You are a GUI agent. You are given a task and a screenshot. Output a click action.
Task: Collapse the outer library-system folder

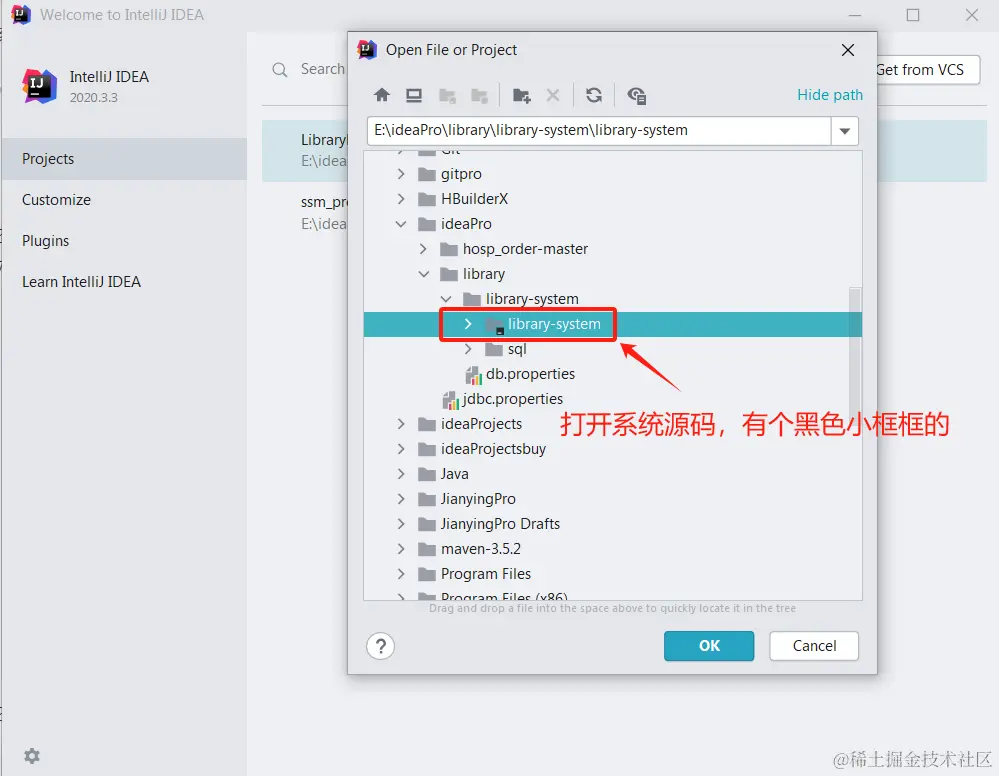[446, 299]
